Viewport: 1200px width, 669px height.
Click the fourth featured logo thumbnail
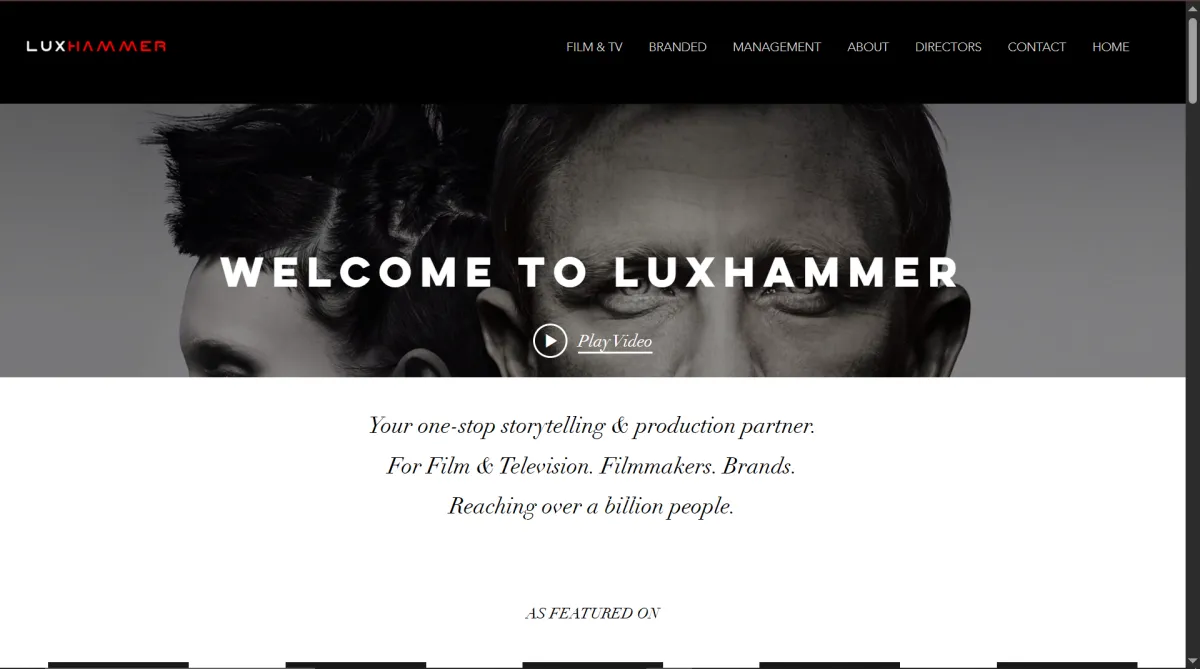click(829, 665)
